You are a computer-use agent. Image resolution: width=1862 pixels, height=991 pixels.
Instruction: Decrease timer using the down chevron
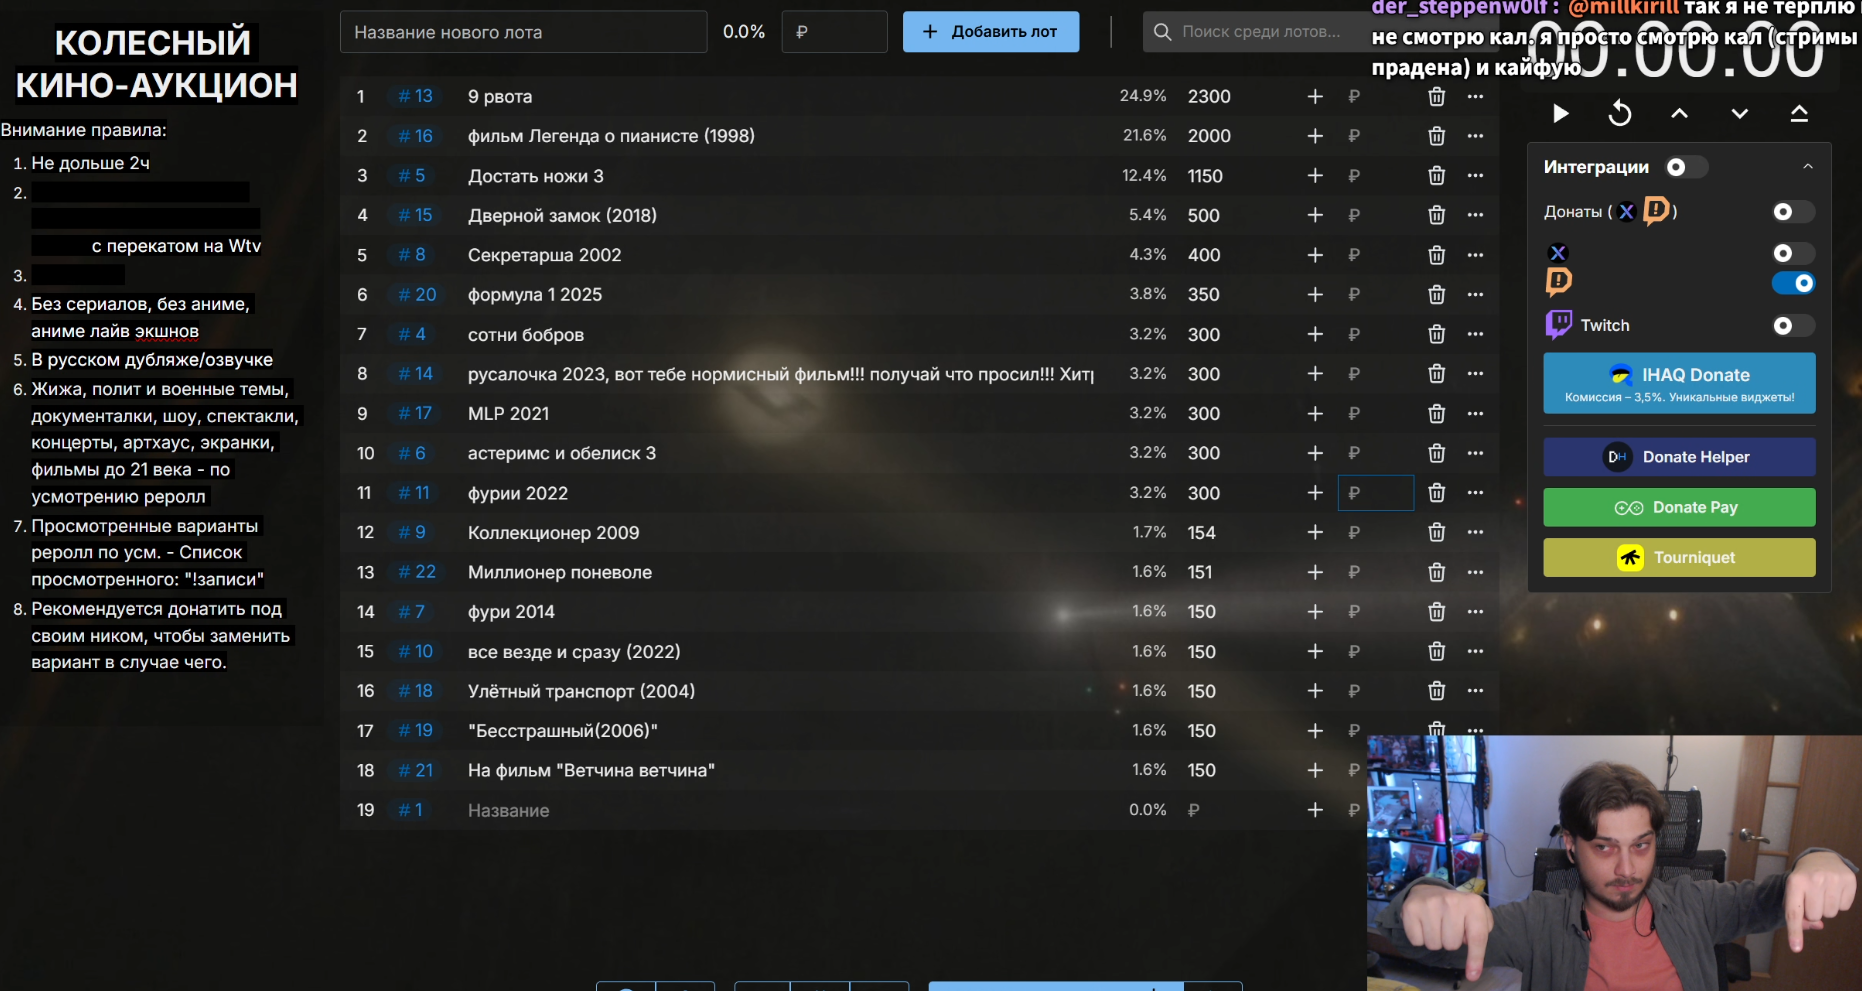(1740, 114)
